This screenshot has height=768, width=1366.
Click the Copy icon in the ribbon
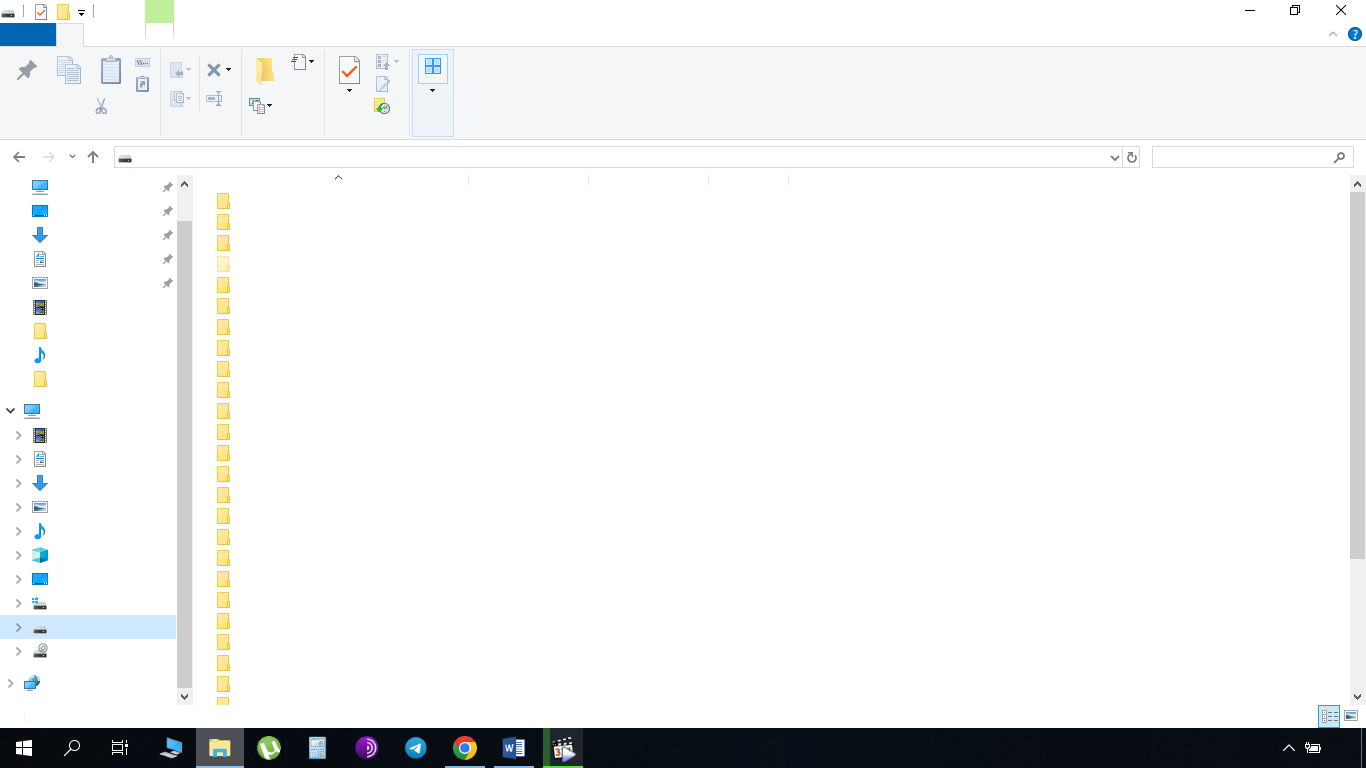68,70
